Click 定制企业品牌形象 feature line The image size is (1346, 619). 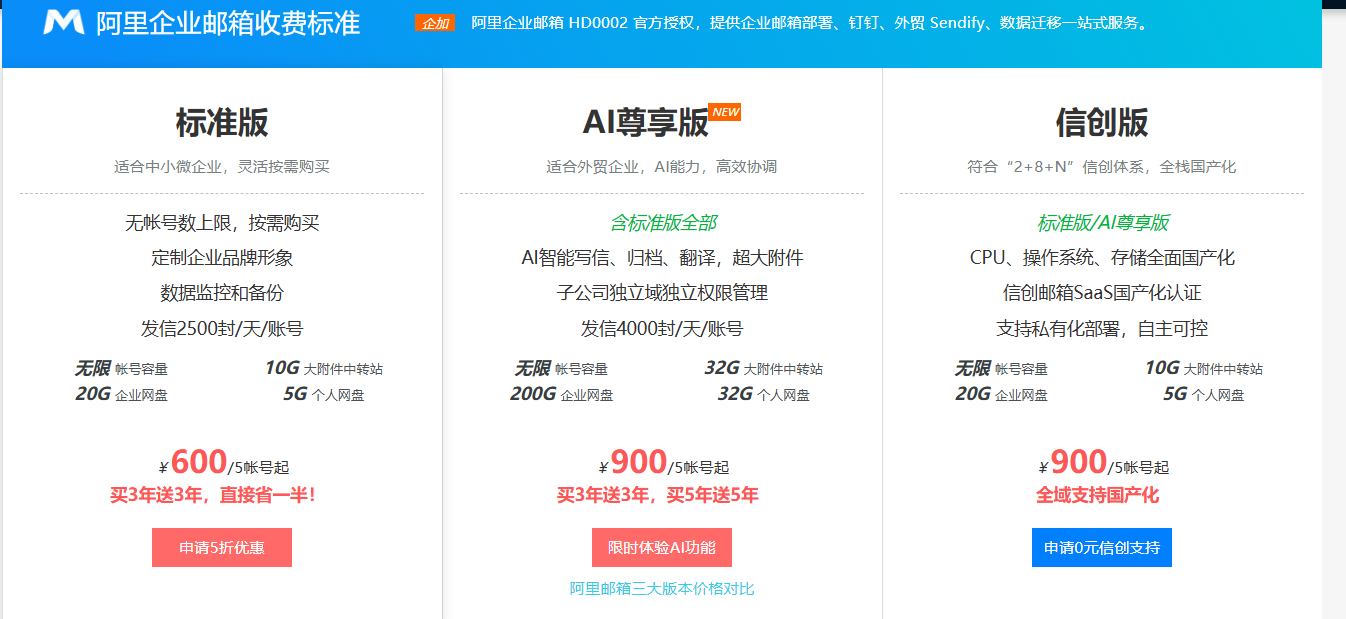click(222, 258)
